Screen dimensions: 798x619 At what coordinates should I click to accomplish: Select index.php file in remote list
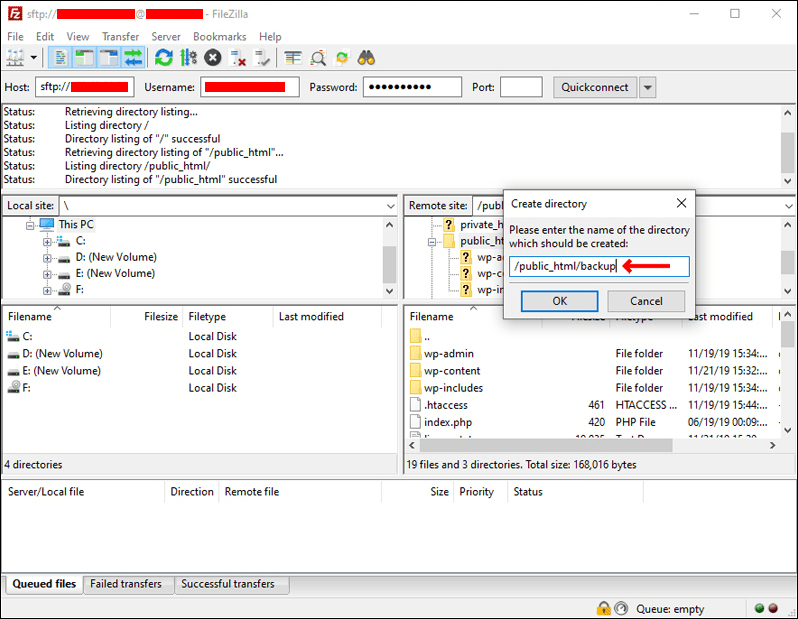(447, 423)
